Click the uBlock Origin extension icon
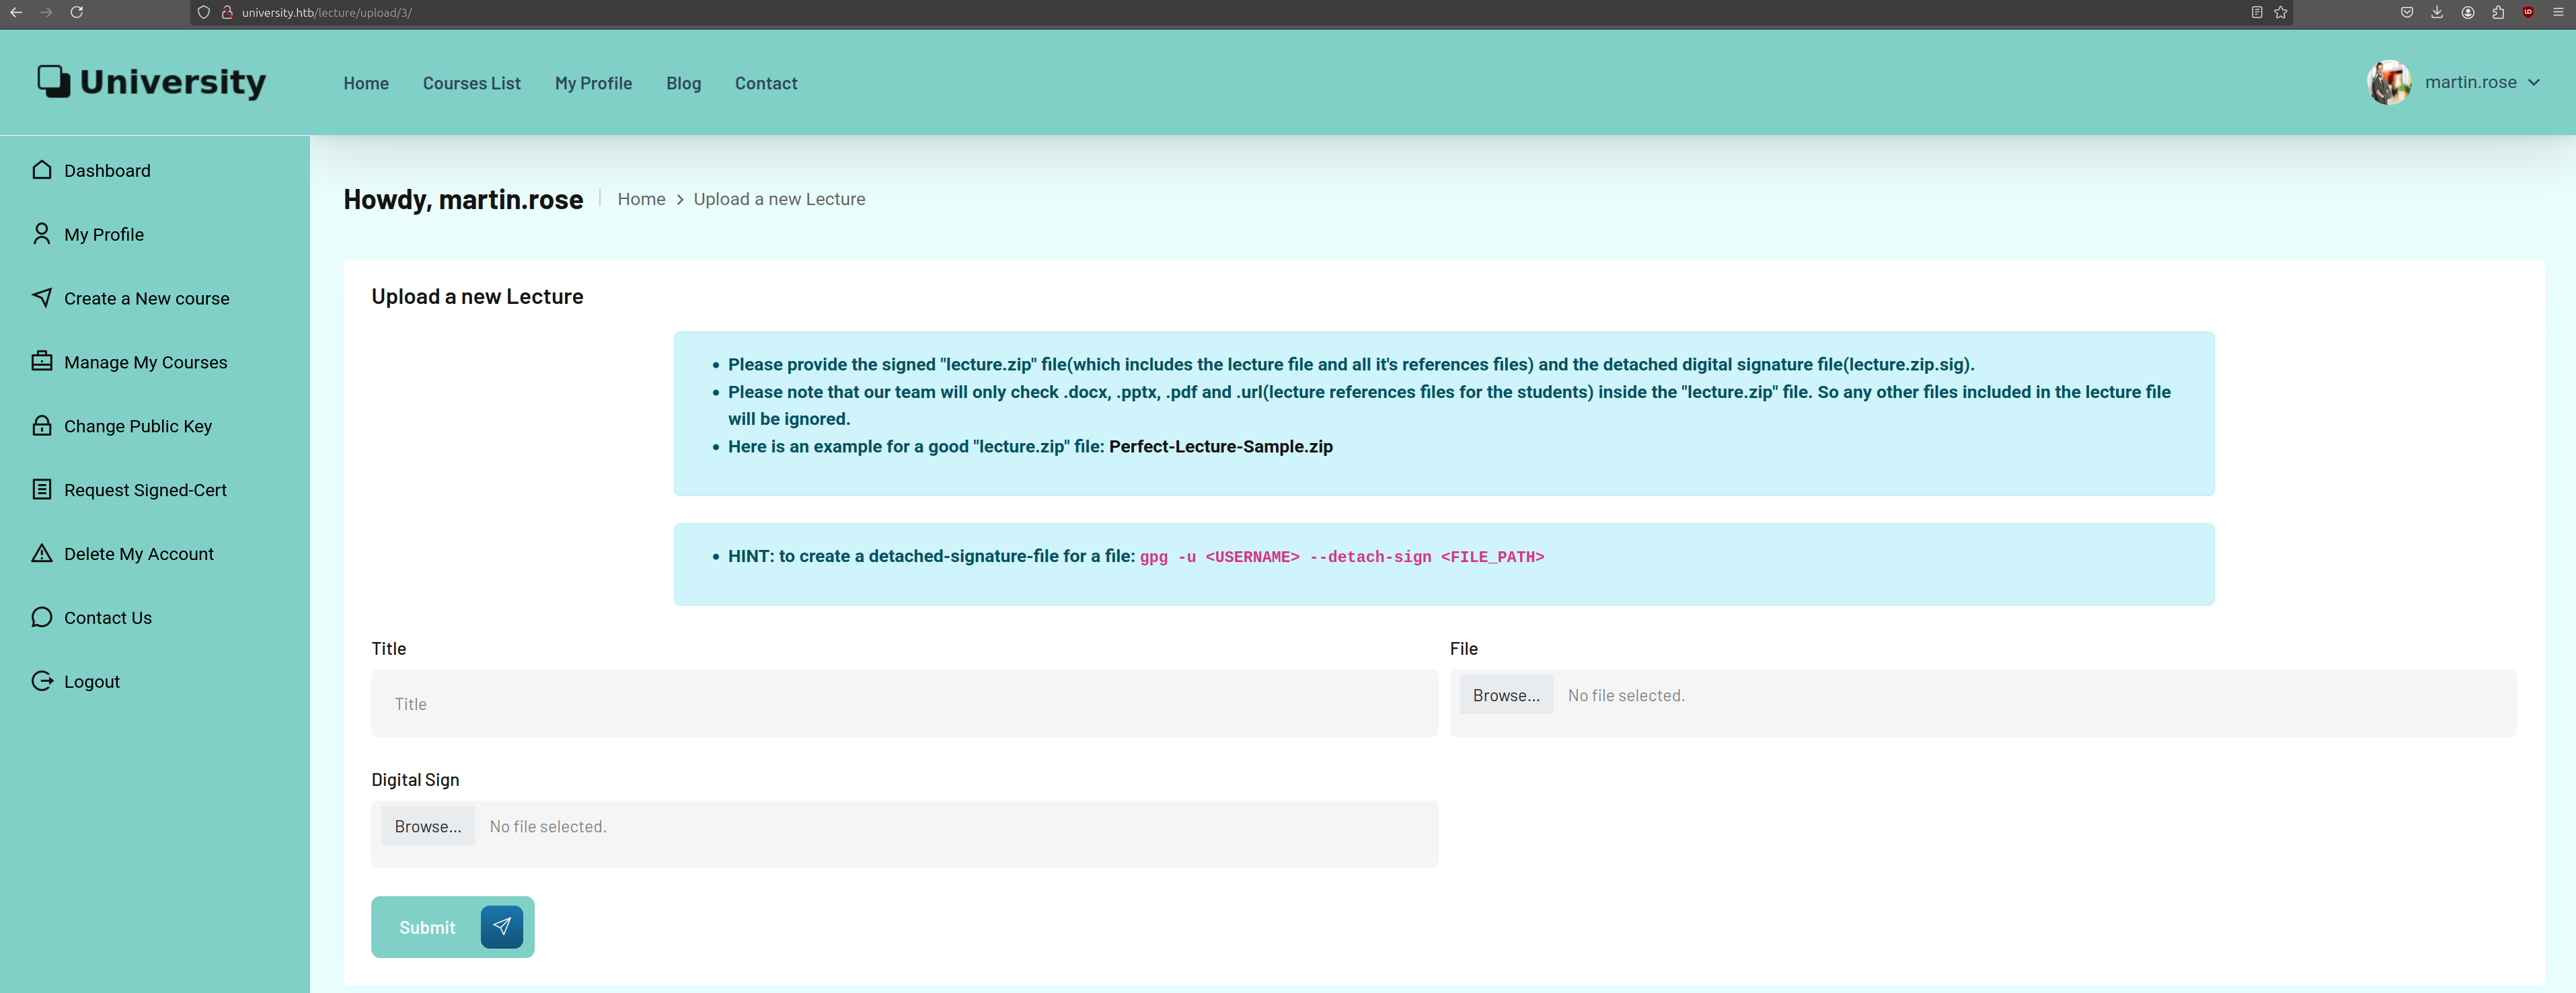Screen dimensions: 2576x993 (x=2528, y=12)
